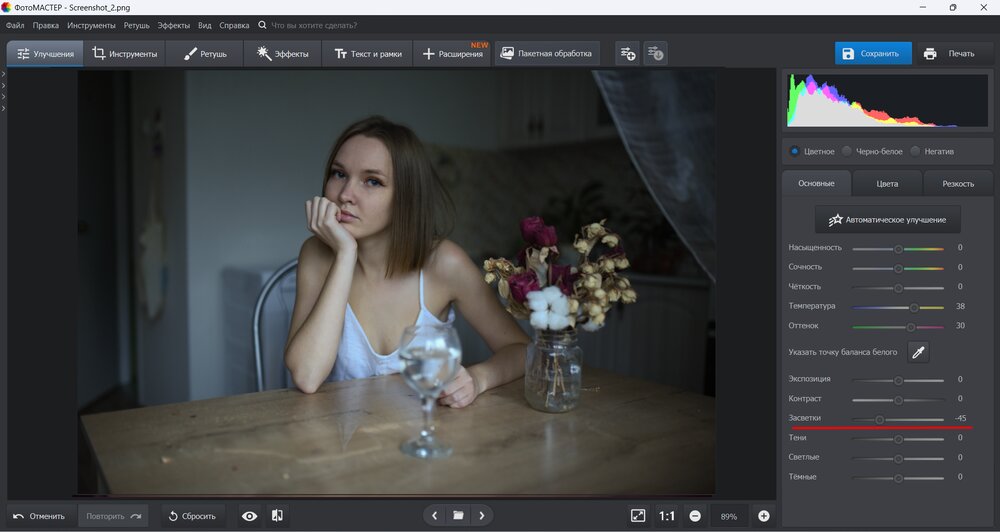Screen dimensions: 1000x532
Task: Zoom out with the minus icon
Action: tap(695, 516)
